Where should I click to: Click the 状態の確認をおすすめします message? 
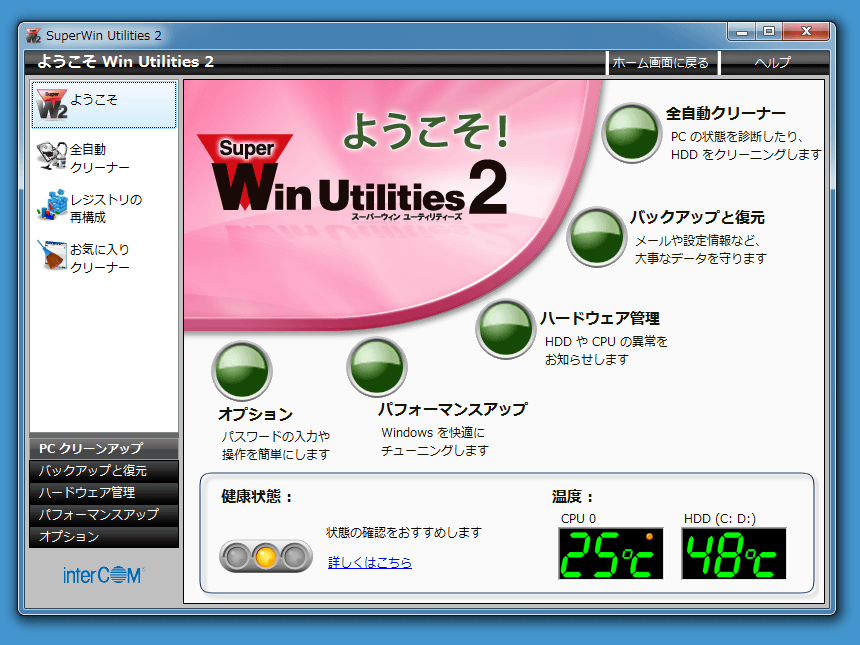404,533
